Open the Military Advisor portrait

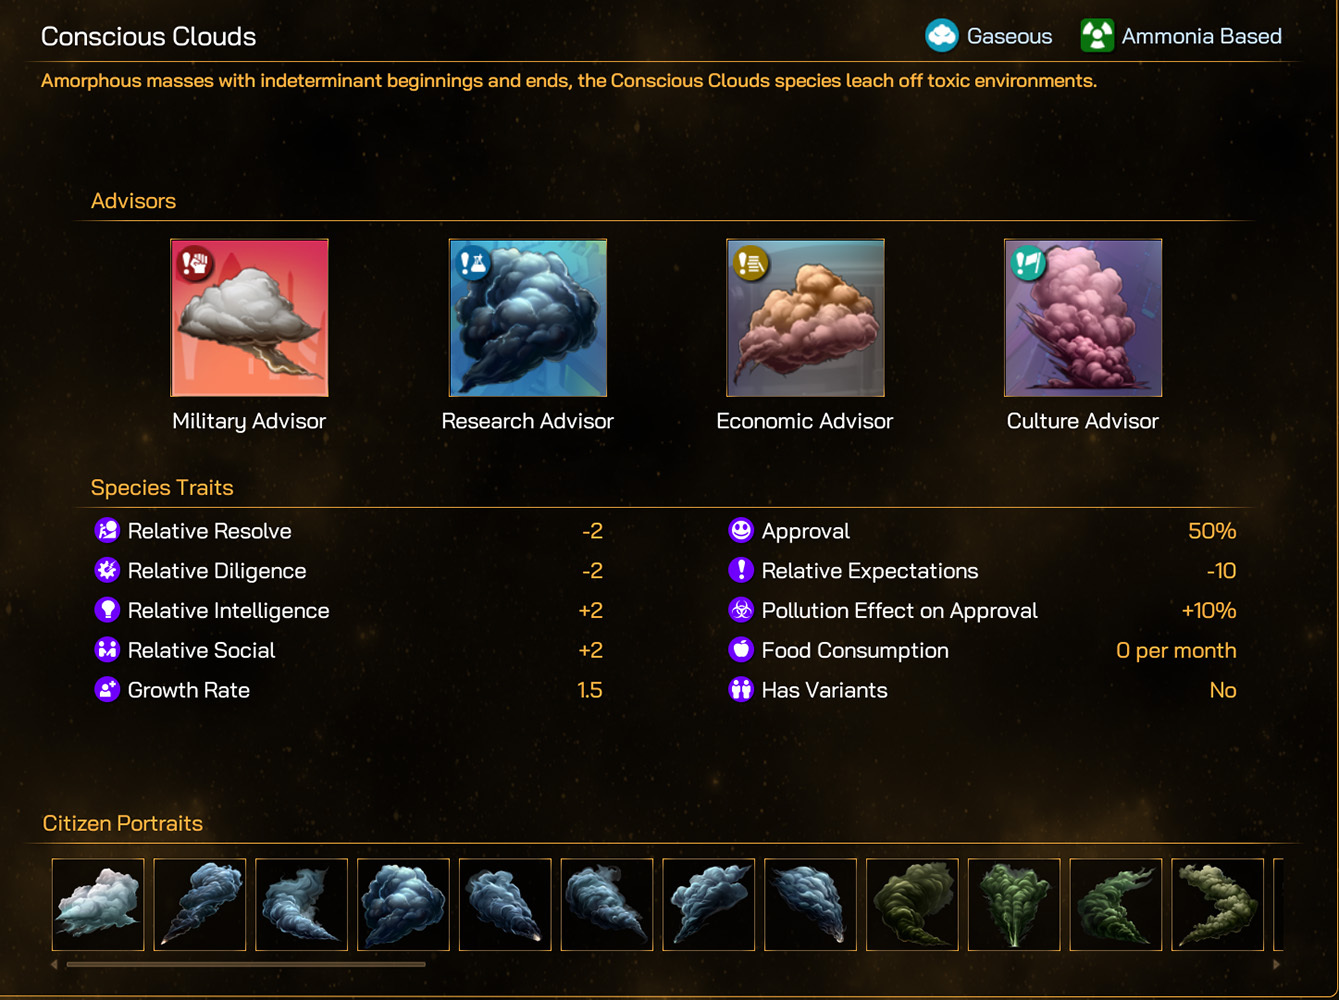249,318
